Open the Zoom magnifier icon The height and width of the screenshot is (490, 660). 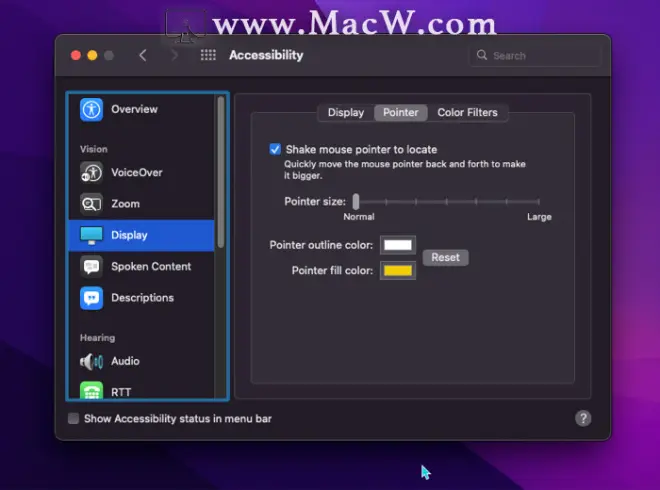[x=91, y=204]
